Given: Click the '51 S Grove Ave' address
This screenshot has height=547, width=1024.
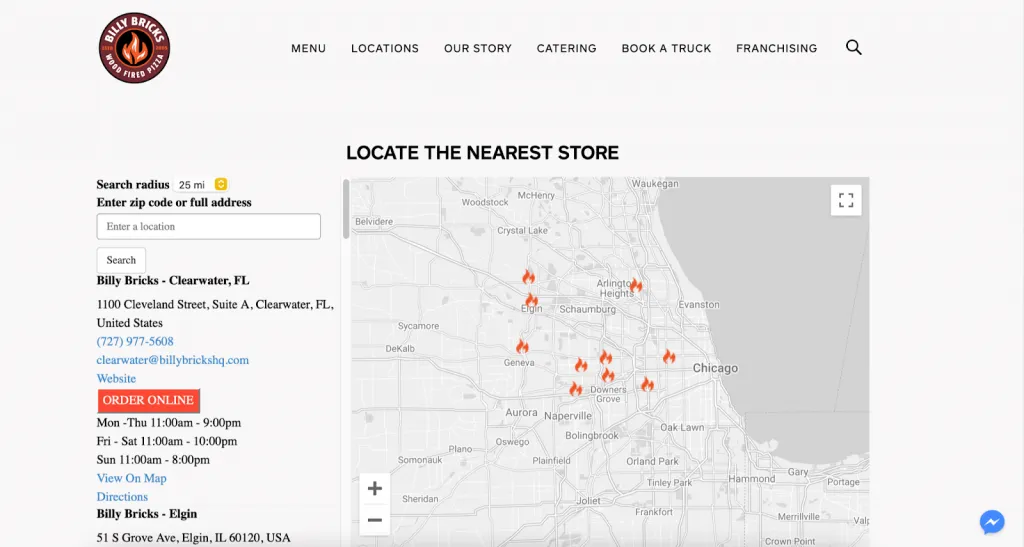Looking at the screenshot, I should coord(193,538).
